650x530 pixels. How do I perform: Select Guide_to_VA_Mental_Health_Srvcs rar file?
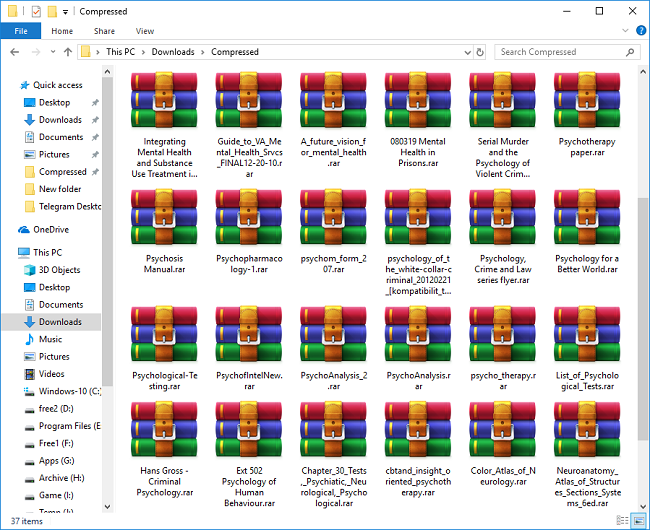coord(249,126)
